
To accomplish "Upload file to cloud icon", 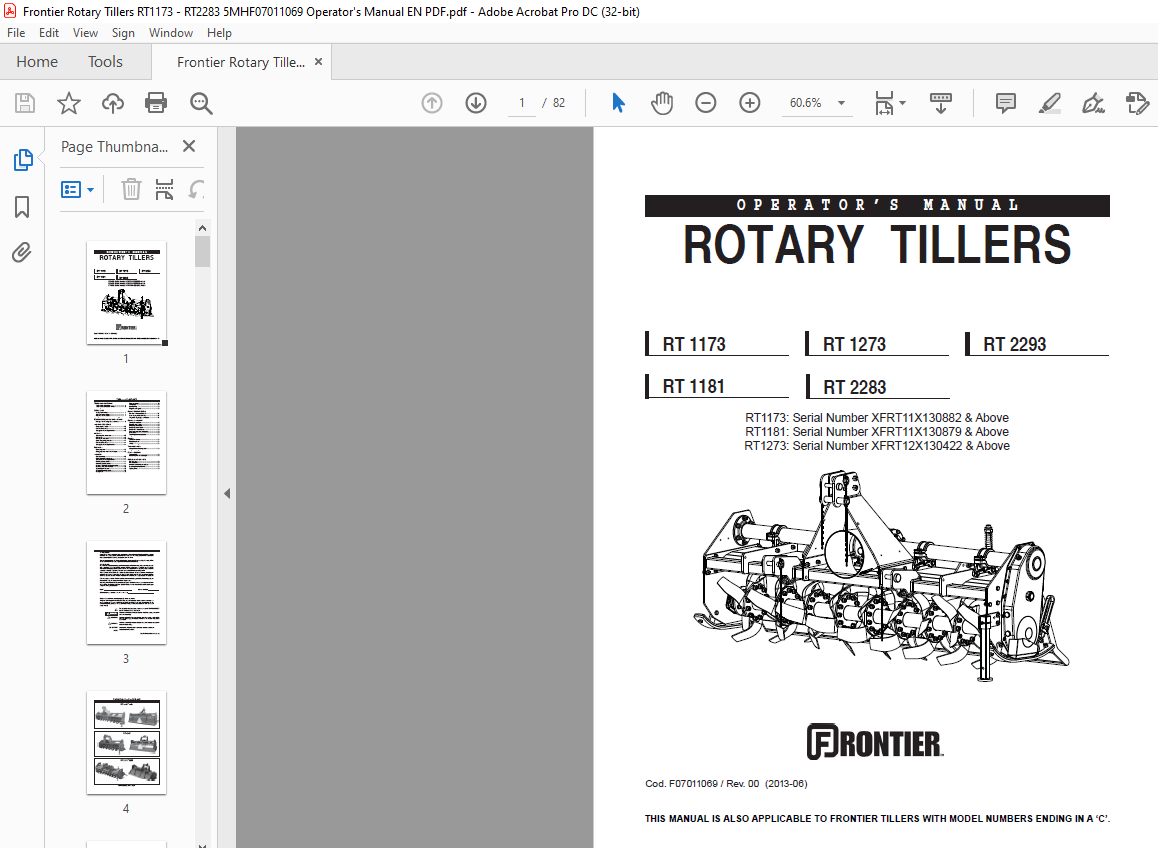I will [112, 103].
